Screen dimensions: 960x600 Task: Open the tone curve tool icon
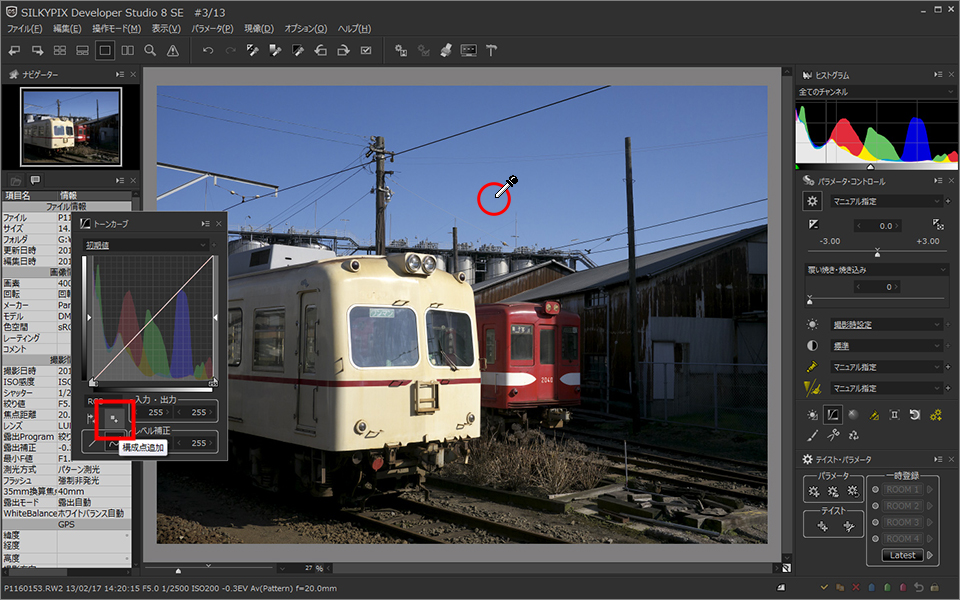832,415
